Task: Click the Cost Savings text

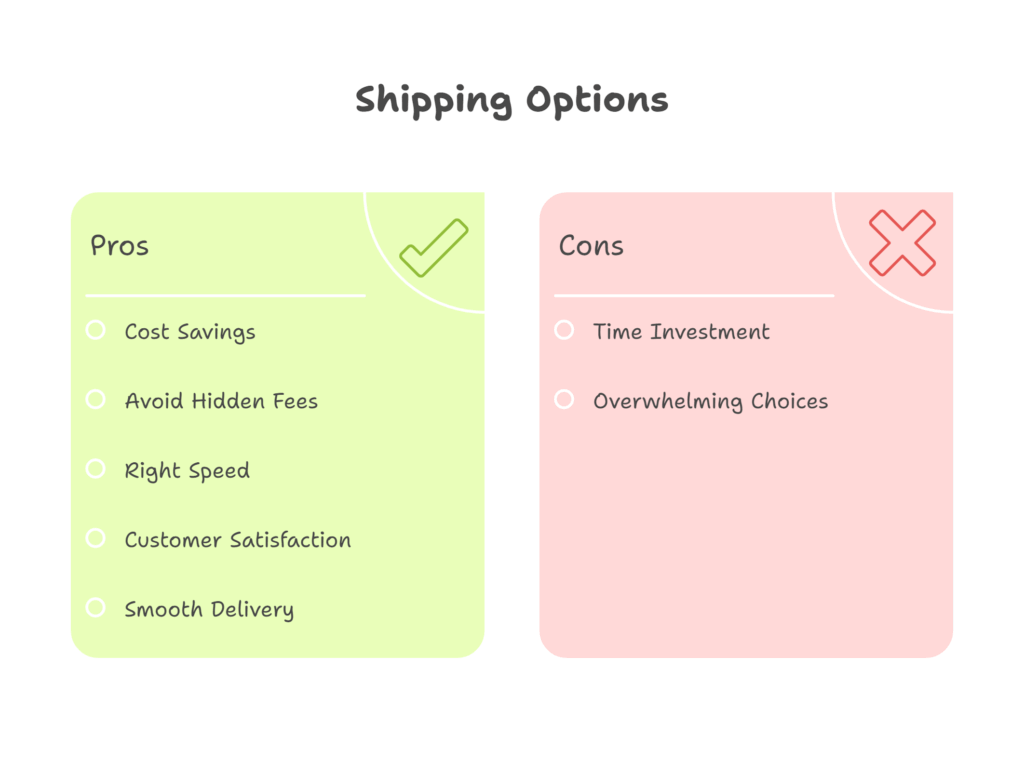Action: pyautogui.click(x=190, y=332)
